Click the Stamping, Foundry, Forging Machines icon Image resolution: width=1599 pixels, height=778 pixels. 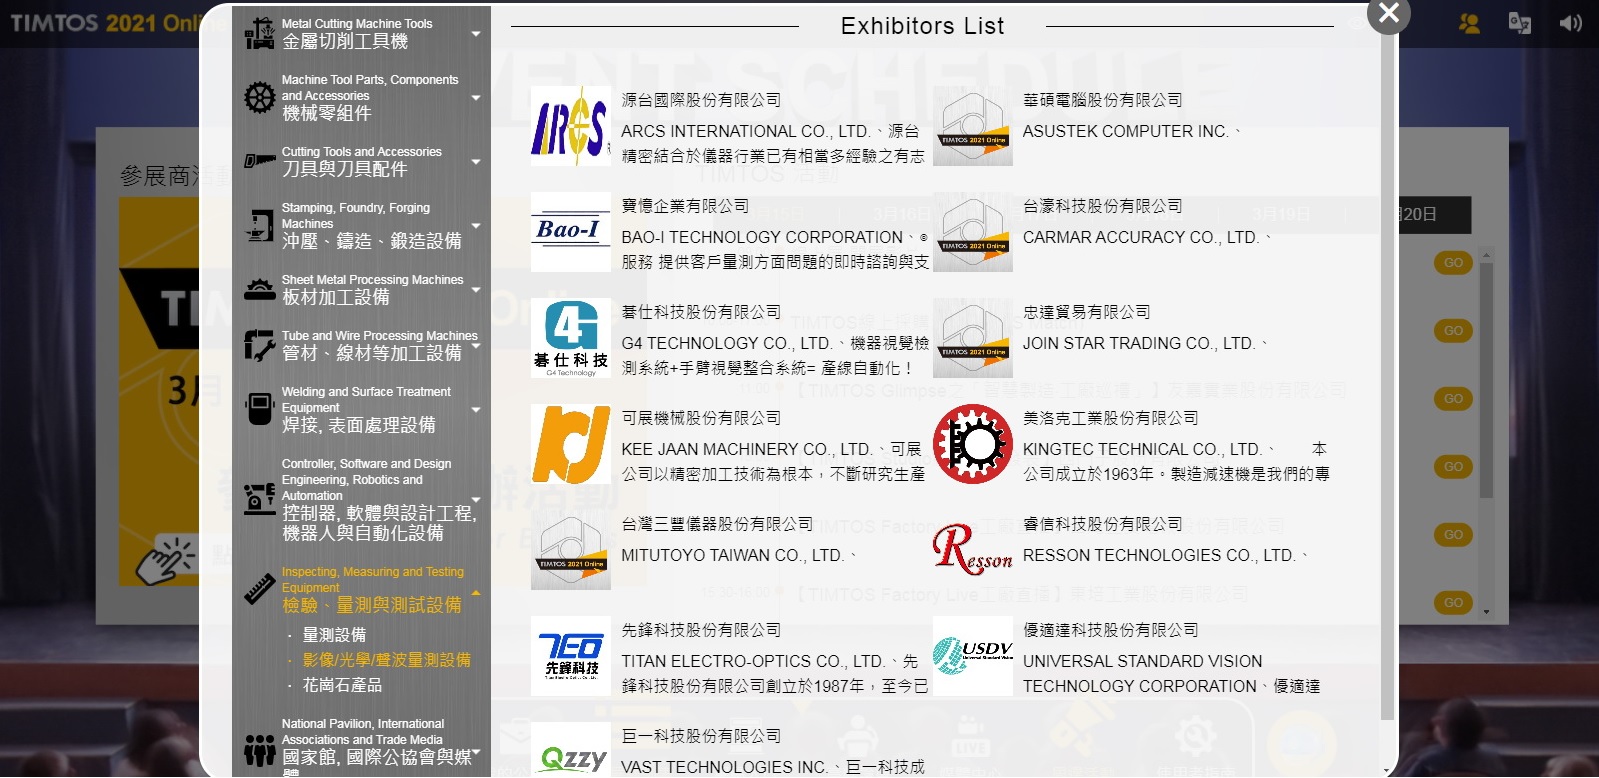point(259,225)
